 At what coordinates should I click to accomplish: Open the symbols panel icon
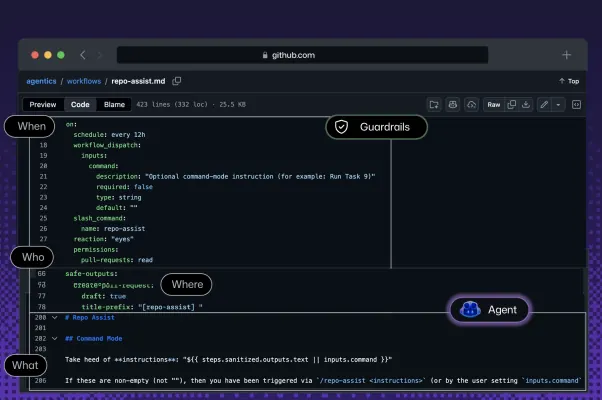(x=576, y=104)
